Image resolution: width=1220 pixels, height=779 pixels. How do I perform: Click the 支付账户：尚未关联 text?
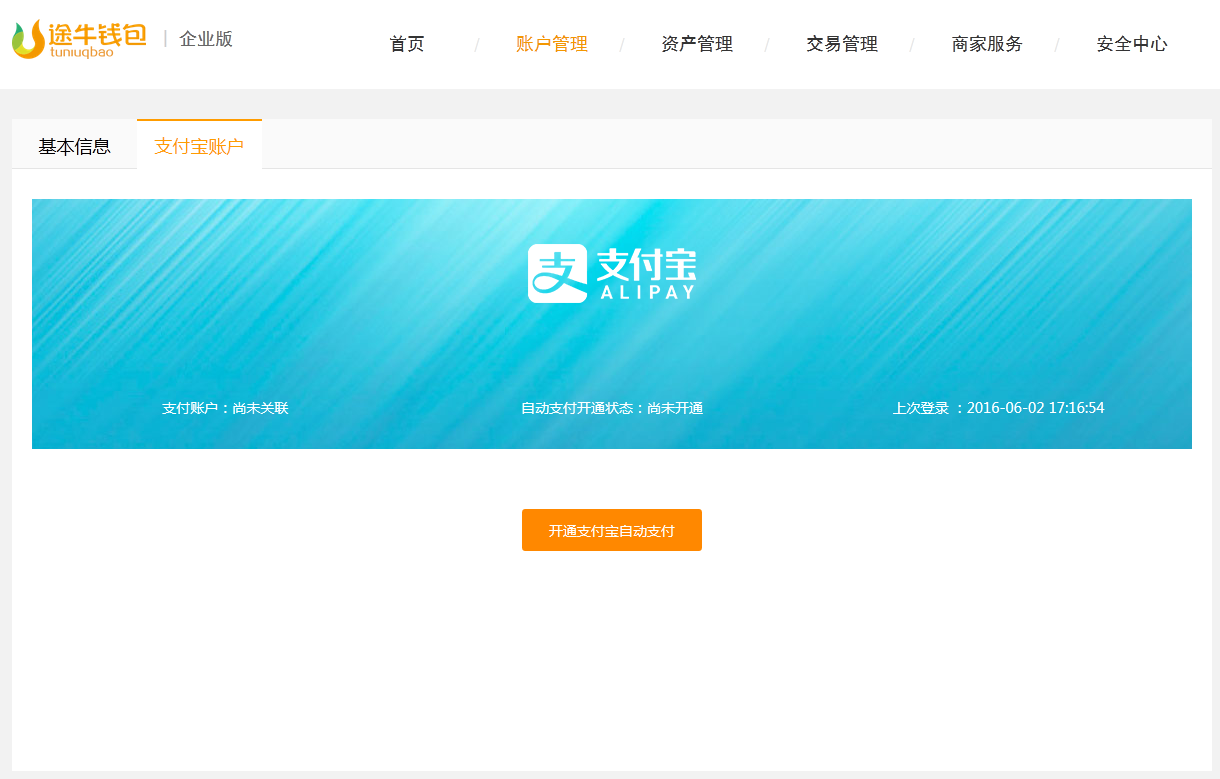coord(225,408)
